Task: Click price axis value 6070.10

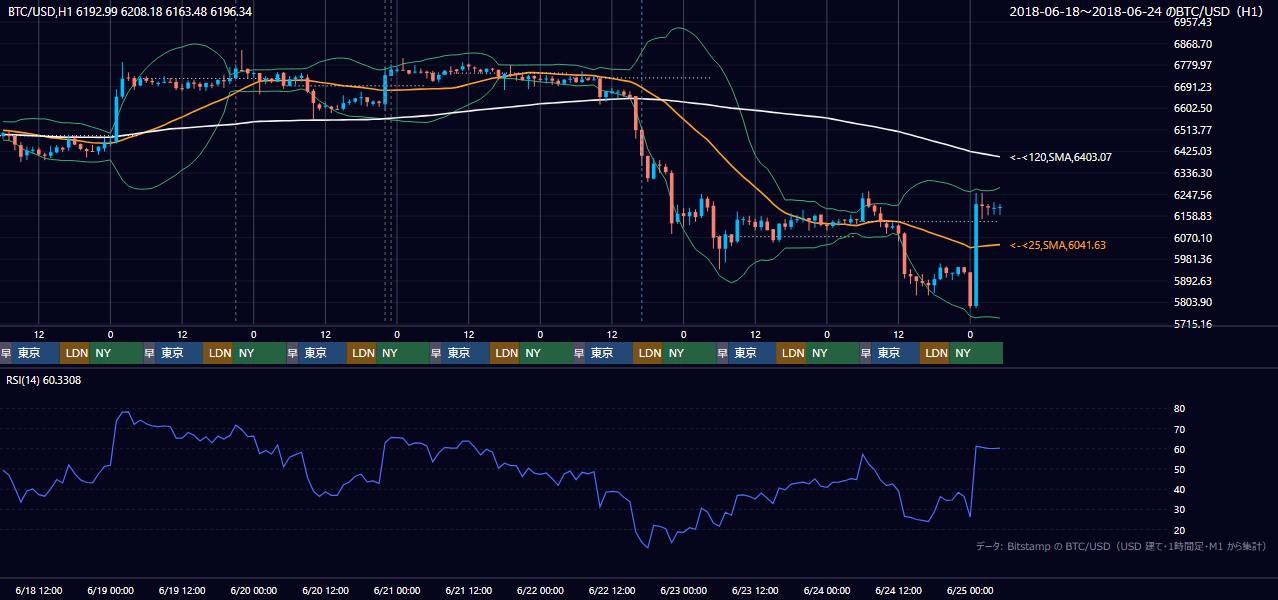Action: point(1193,238)
